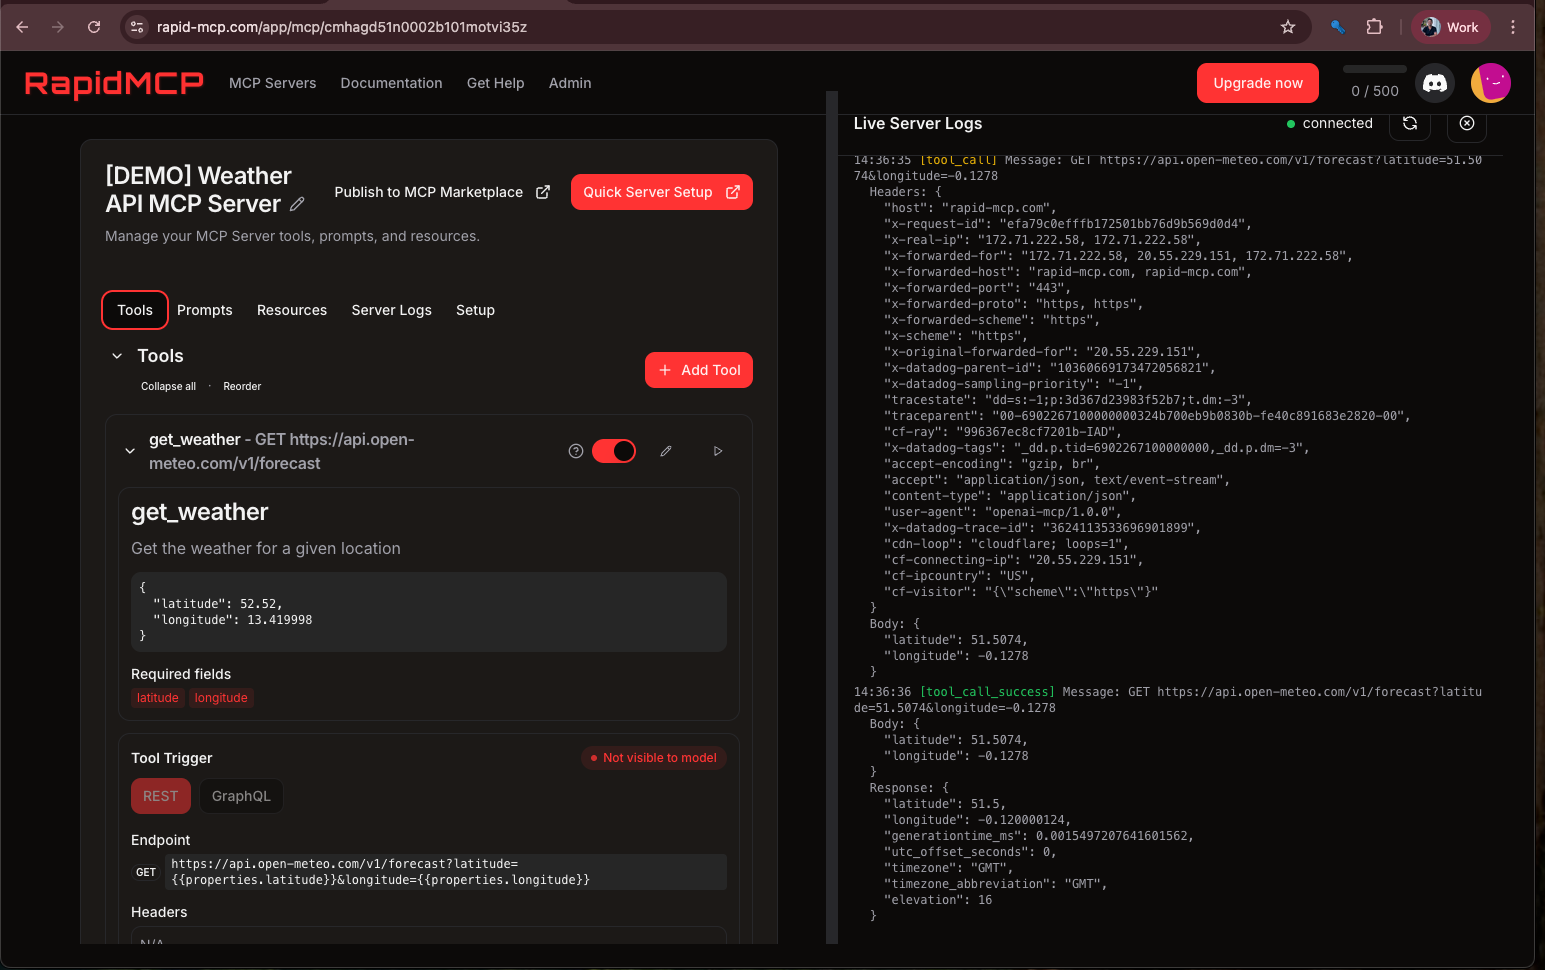1545x970 pixels.
Task: Open the Discord icon in the header
Action: [1435, 83]
